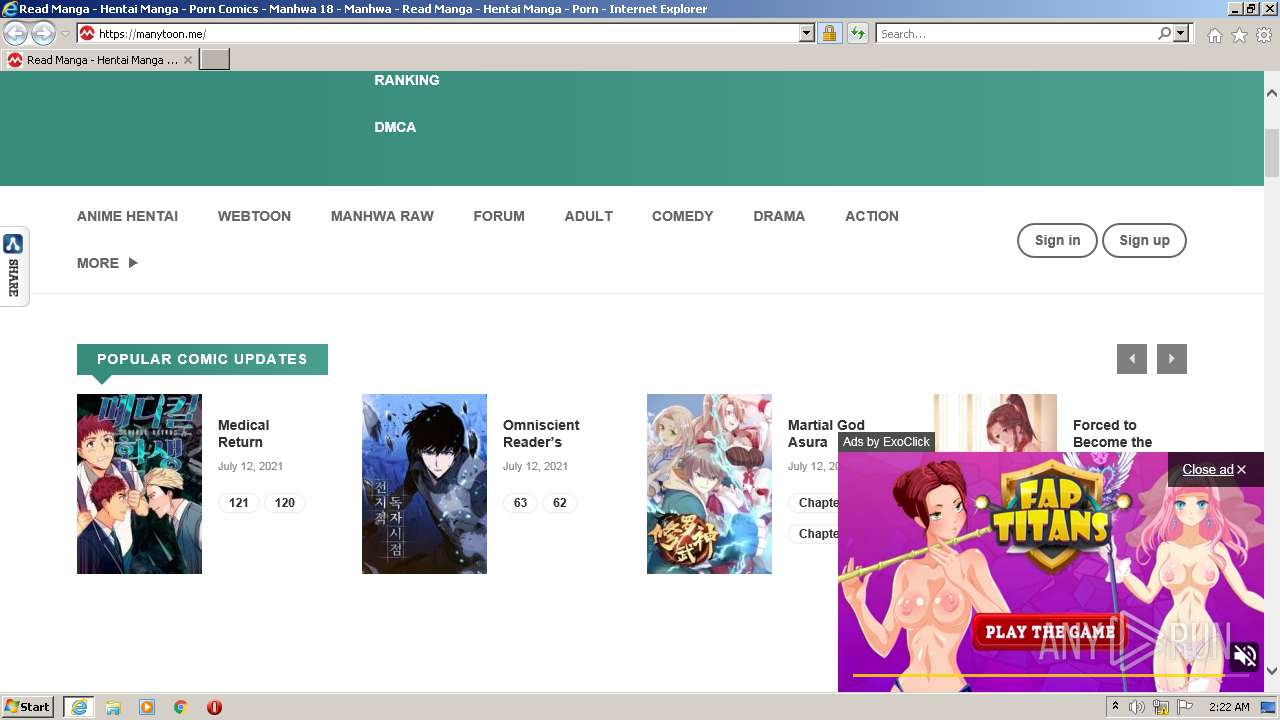The image size is (1280, 720).
Task: Start search with the magnifying glass icon
Action: (1164, 34)
